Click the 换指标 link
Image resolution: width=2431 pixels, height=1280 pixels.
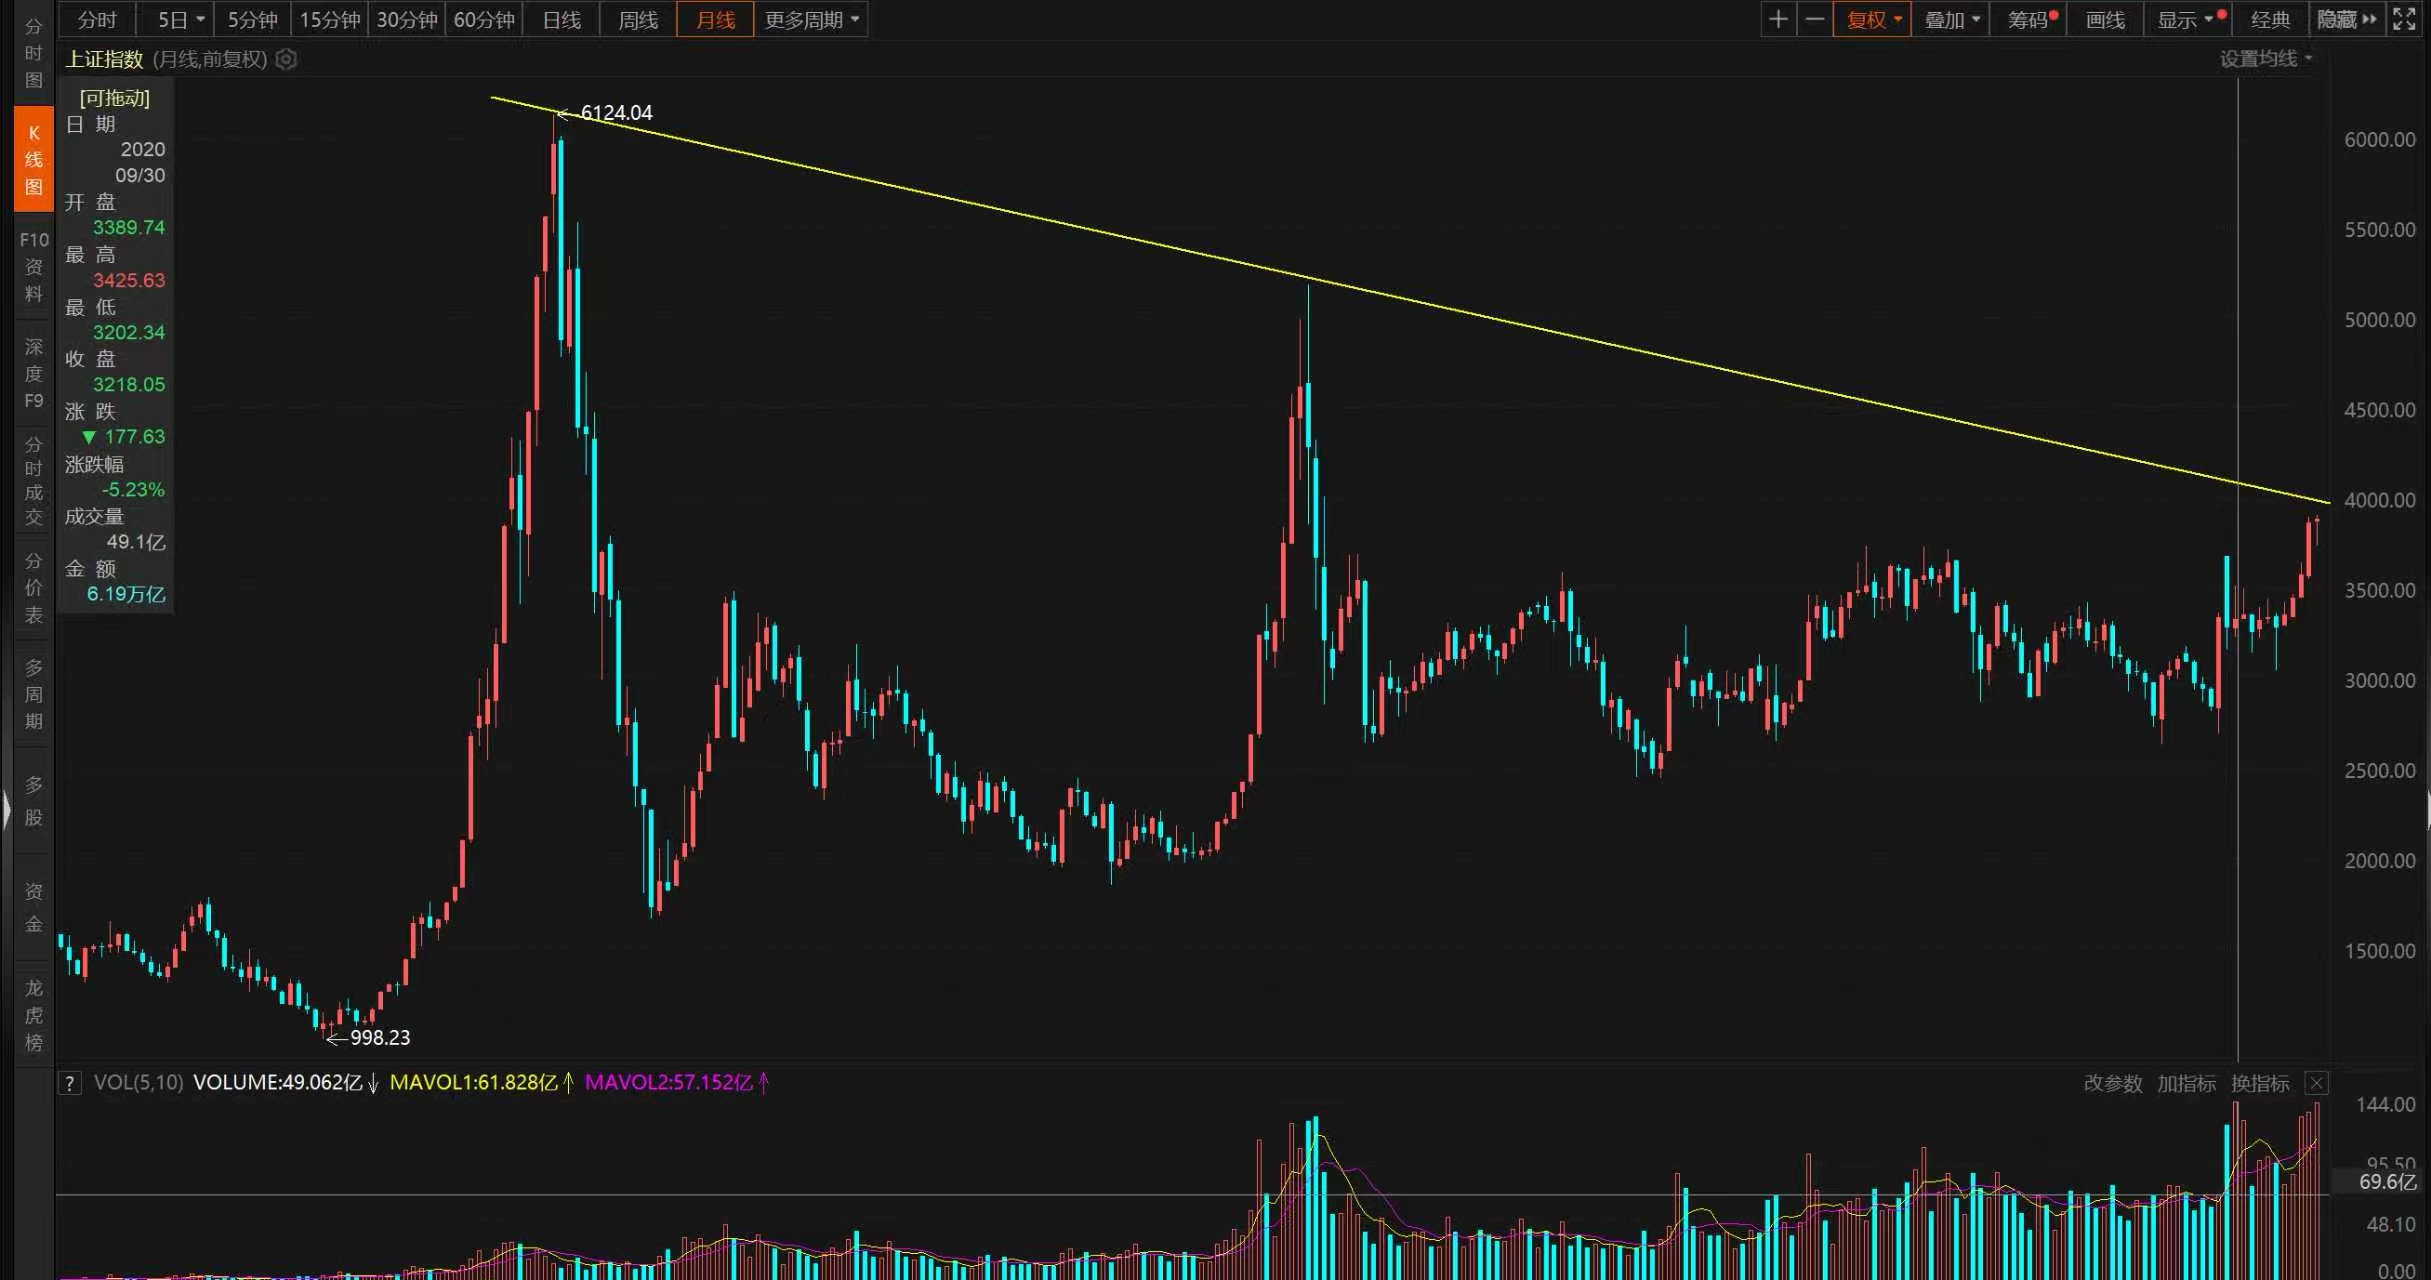click(x=2259, y=1083)
